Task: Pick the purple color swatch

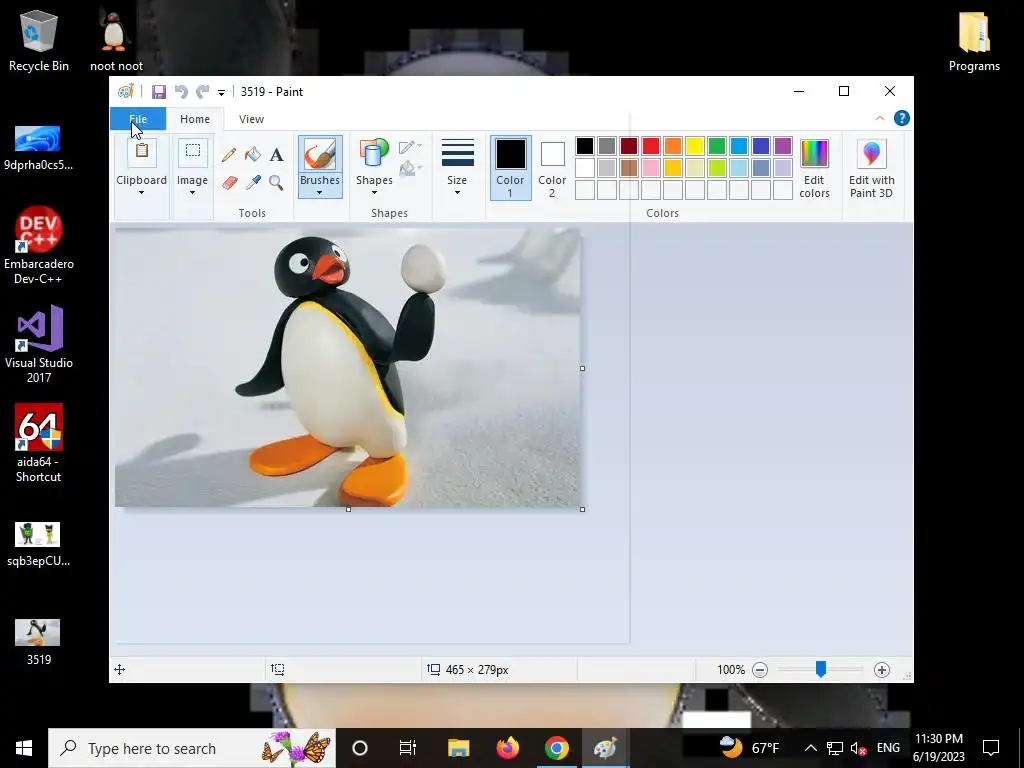Action: (783, 146)
